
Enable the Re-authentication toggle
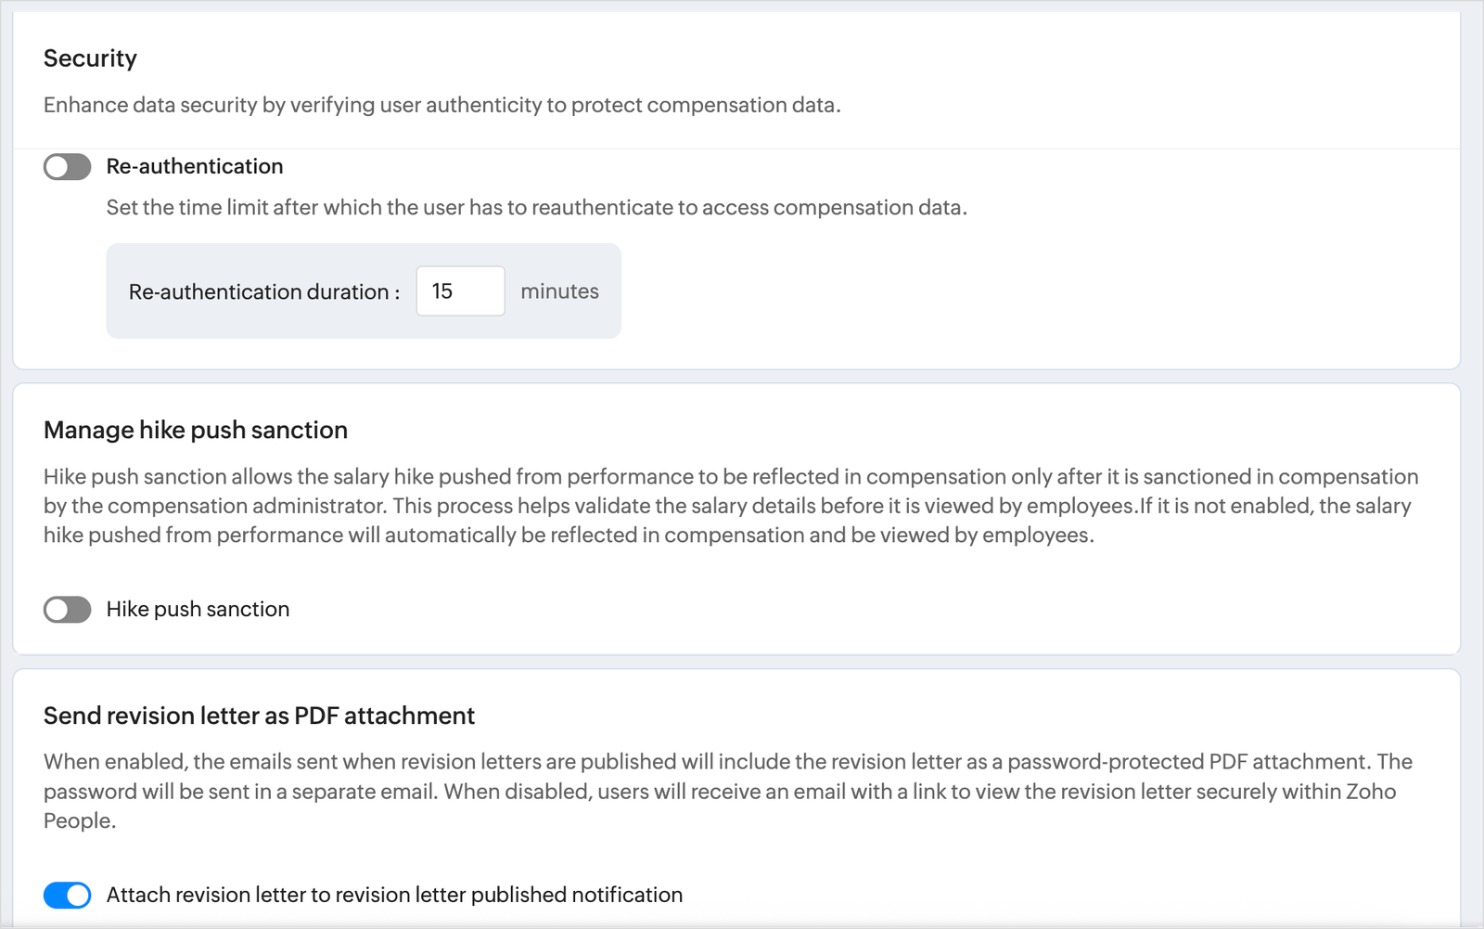click(67, 167)
